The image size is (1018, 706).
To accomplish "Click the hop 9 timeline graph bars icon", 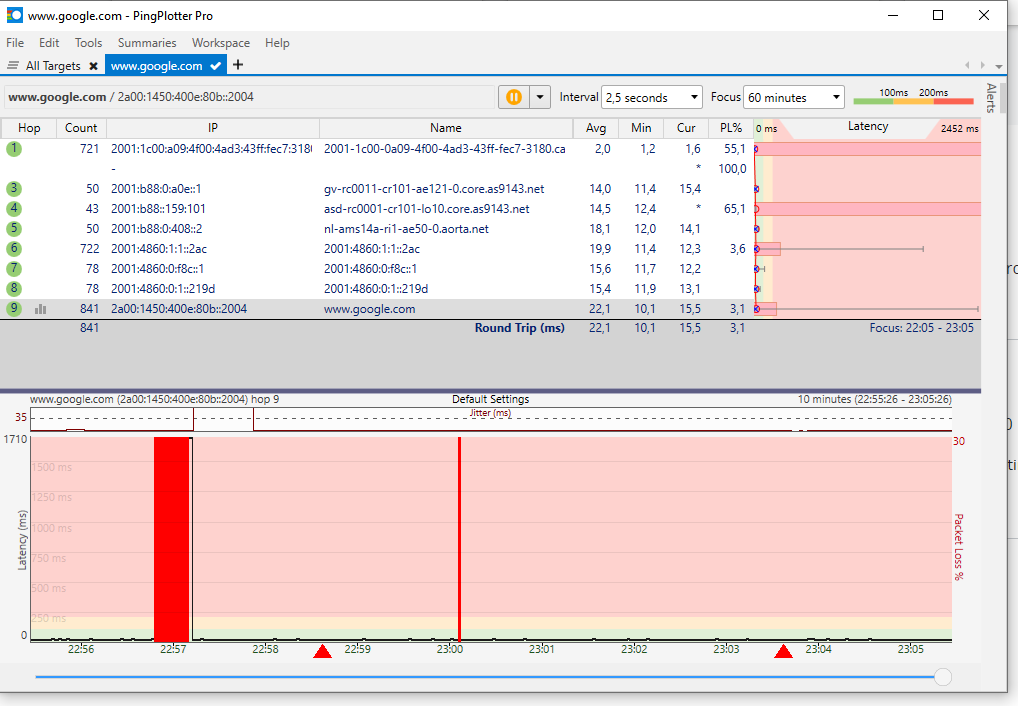I will 41,309.
